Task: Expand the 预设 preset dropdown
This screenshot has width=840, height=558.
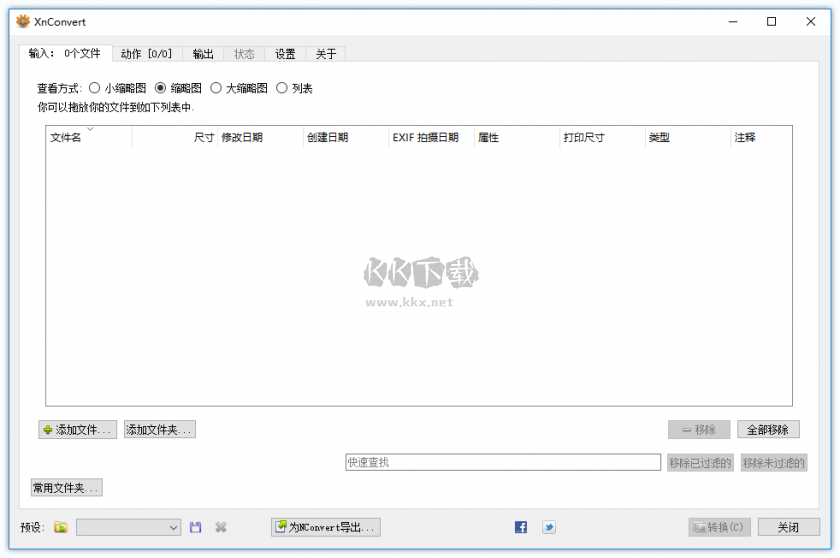Action: point(128,527)
